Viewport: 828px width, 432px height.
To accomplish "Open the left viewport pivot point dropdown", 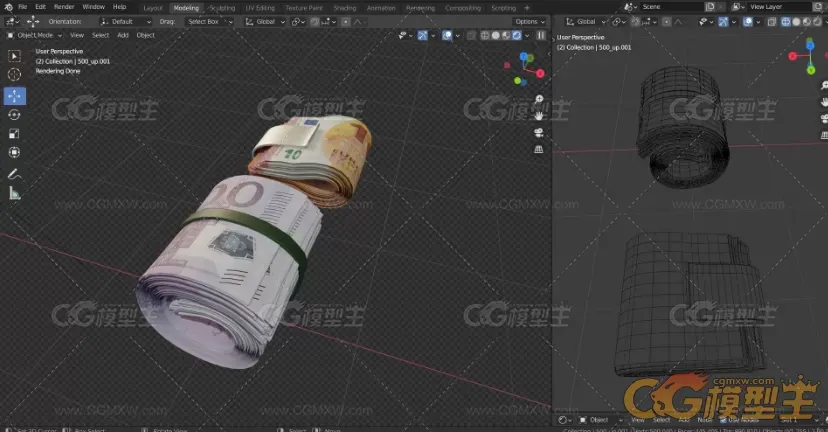I will [x=298, y=22].
